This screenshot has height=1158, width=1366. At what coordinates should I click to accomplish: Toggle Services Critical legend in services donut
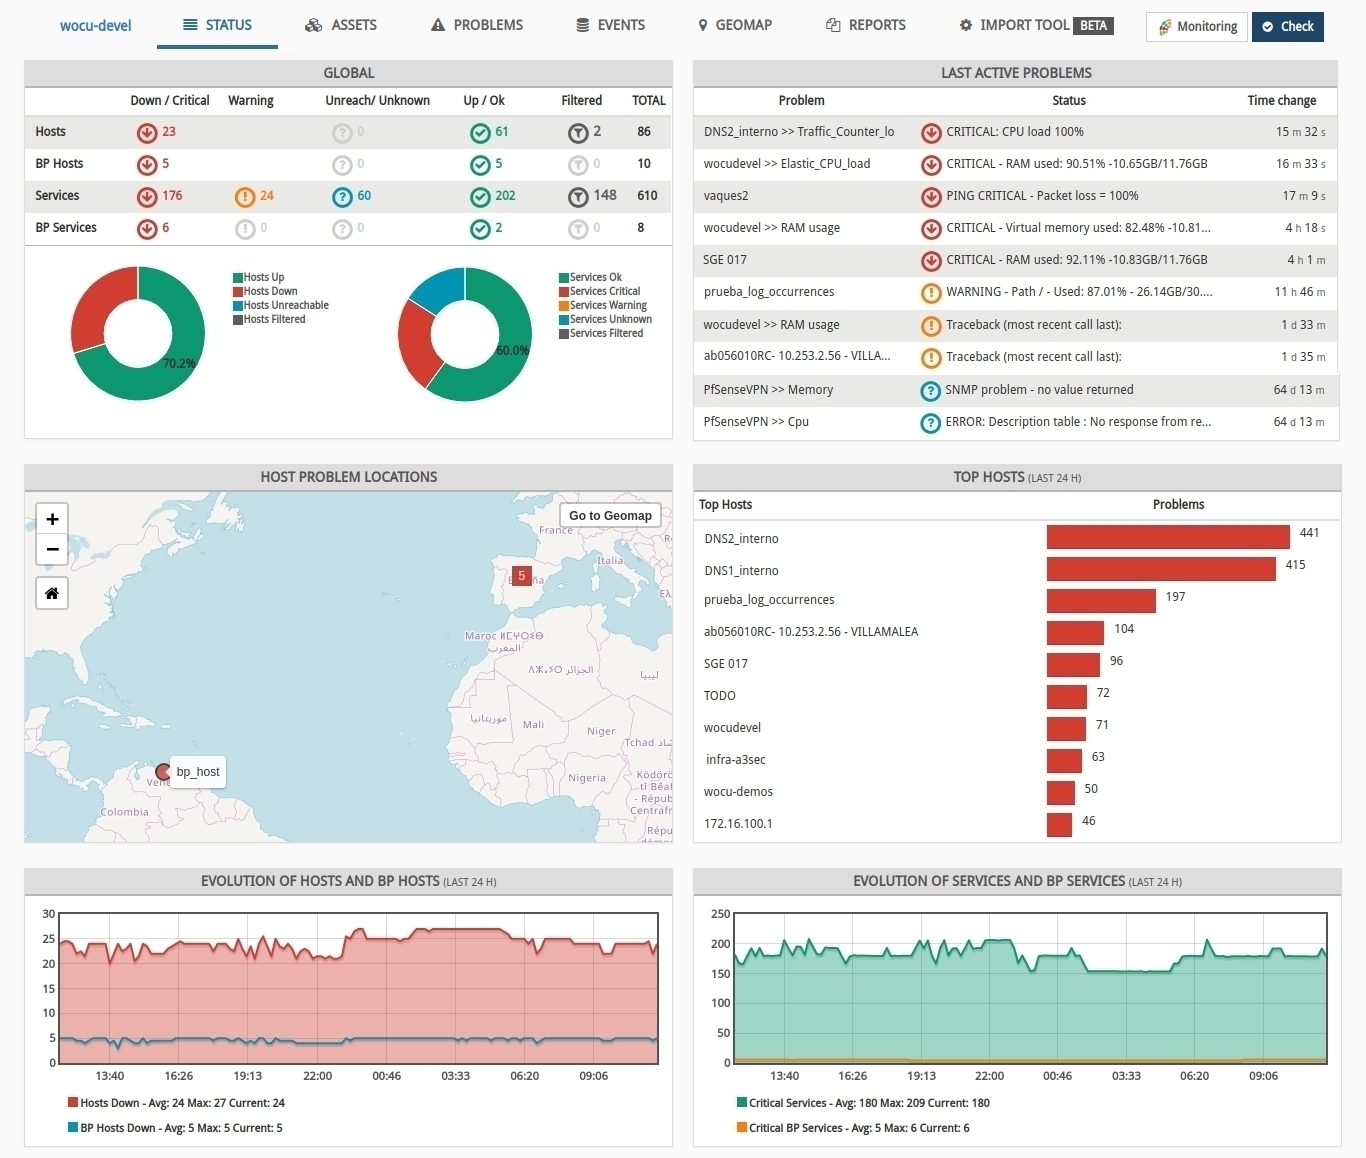tap(600, 291)
